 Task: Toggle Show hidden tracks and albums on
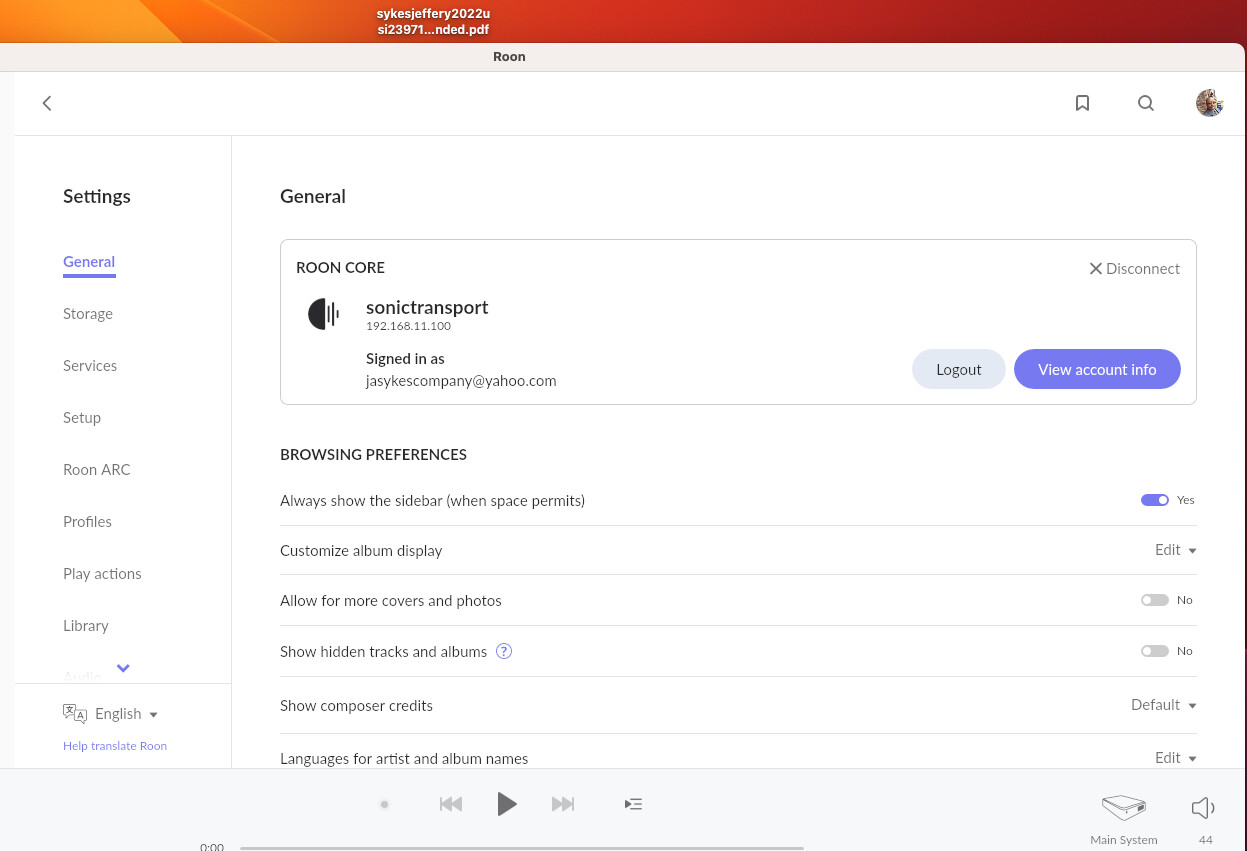pyautogui.click(x=1154, y=651)
